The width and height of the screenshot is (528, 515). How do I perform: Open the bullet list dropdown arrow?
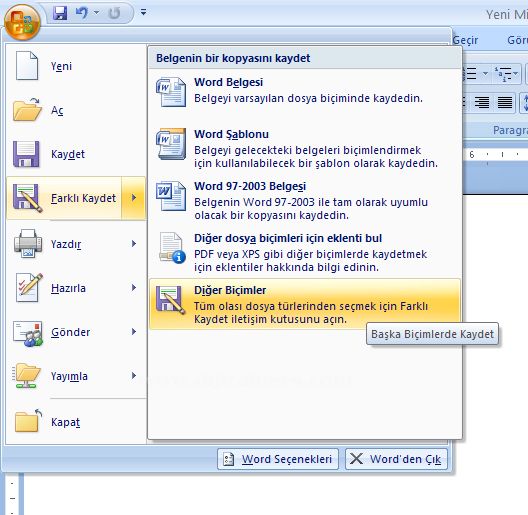tap(485, 73)
